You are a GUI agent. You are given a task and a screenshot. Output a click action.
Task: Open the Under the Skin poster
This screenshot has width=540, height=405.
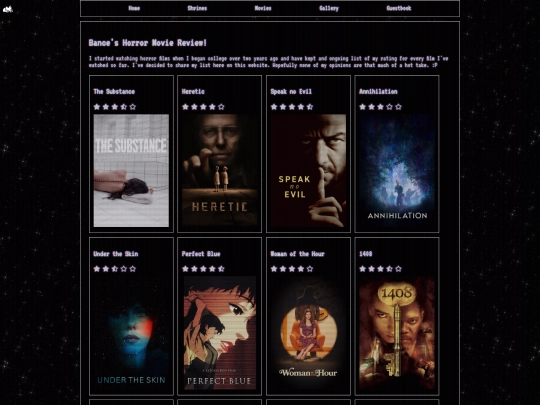(x=131, y=333)
